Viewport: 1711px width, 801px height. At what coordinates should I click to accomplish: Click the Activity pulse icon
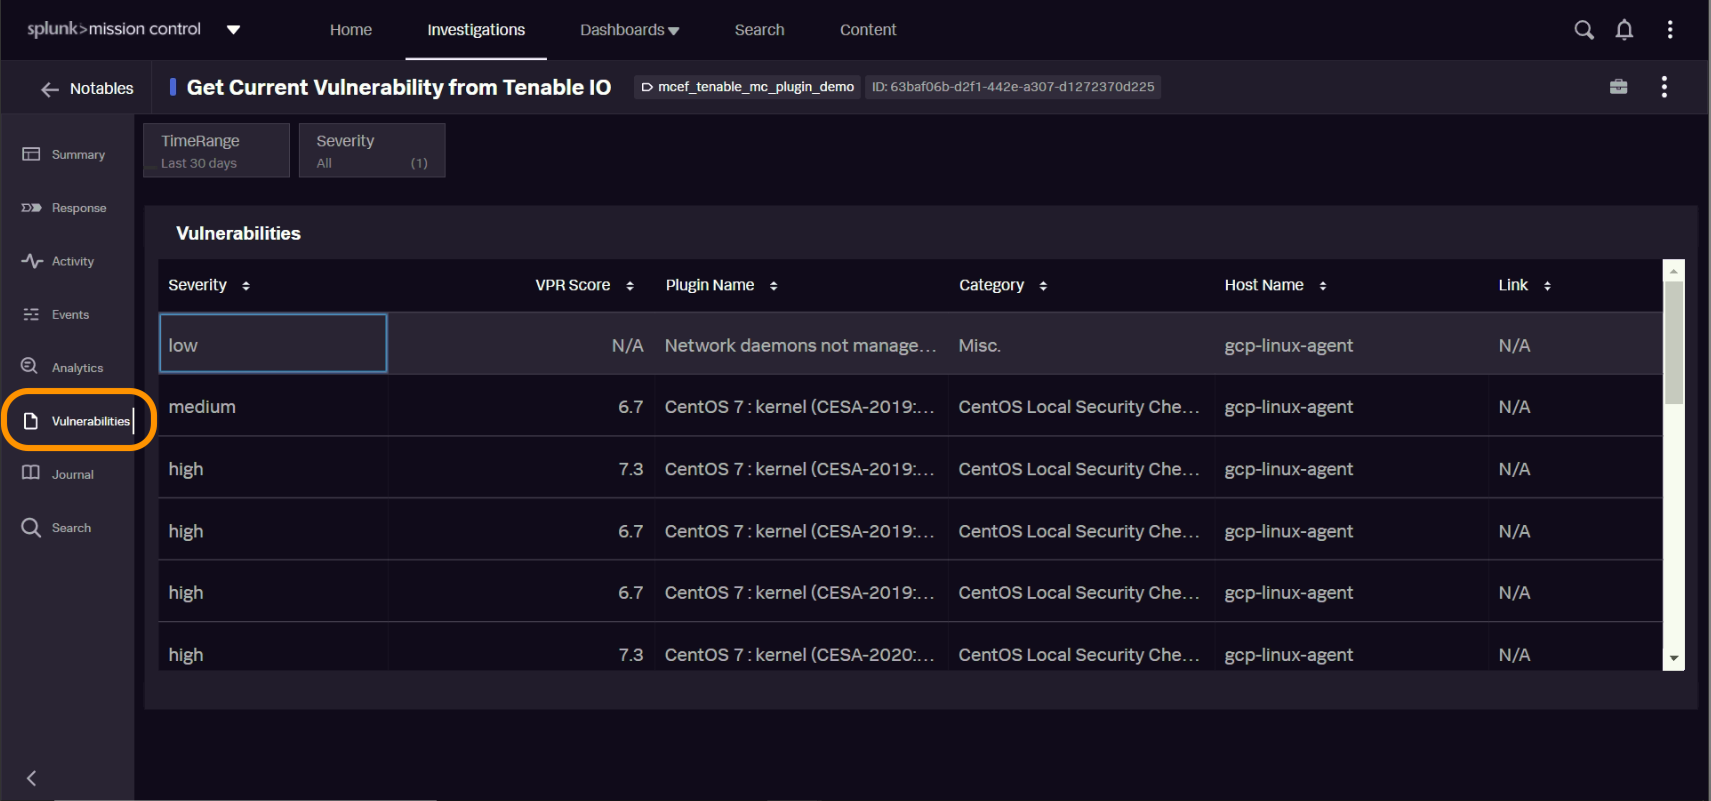(x=32, y=261)
